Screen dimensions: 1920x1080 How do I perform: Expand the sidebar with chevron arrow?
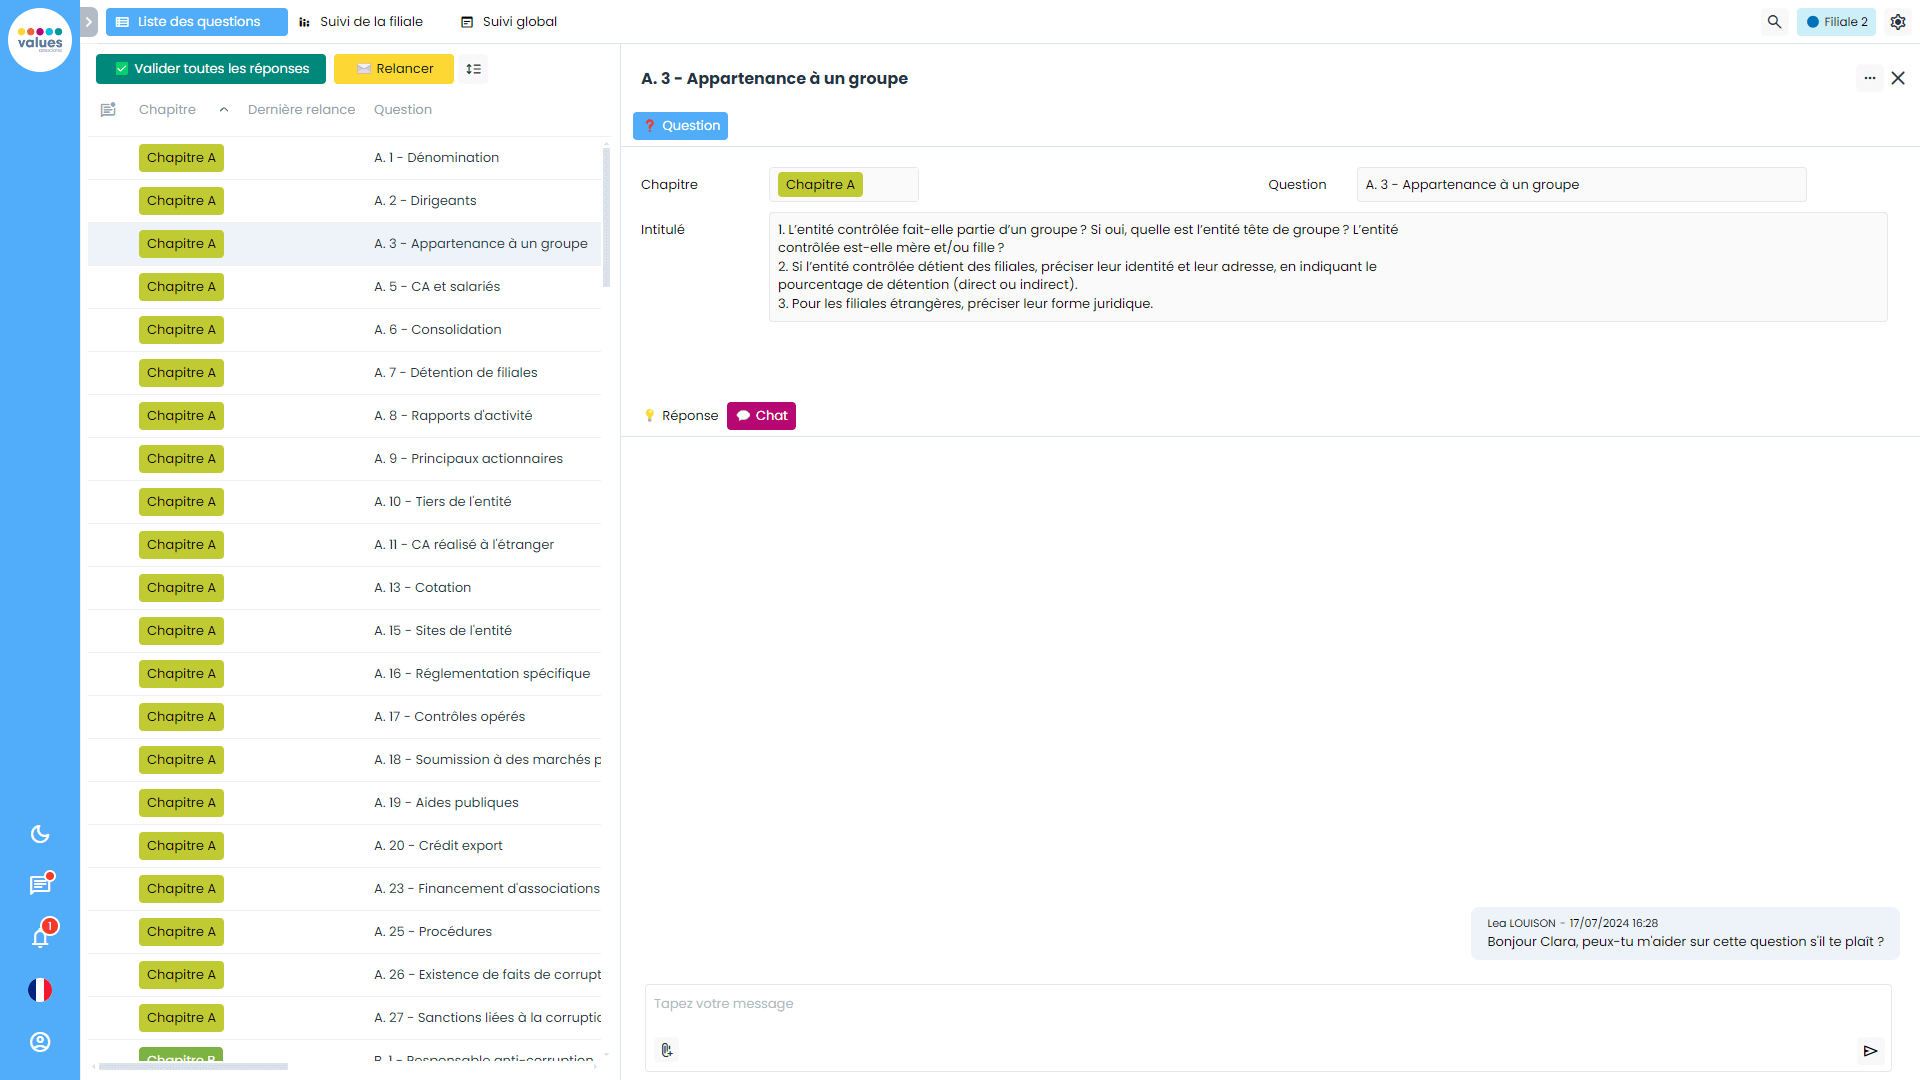click(x=89, y=22)
